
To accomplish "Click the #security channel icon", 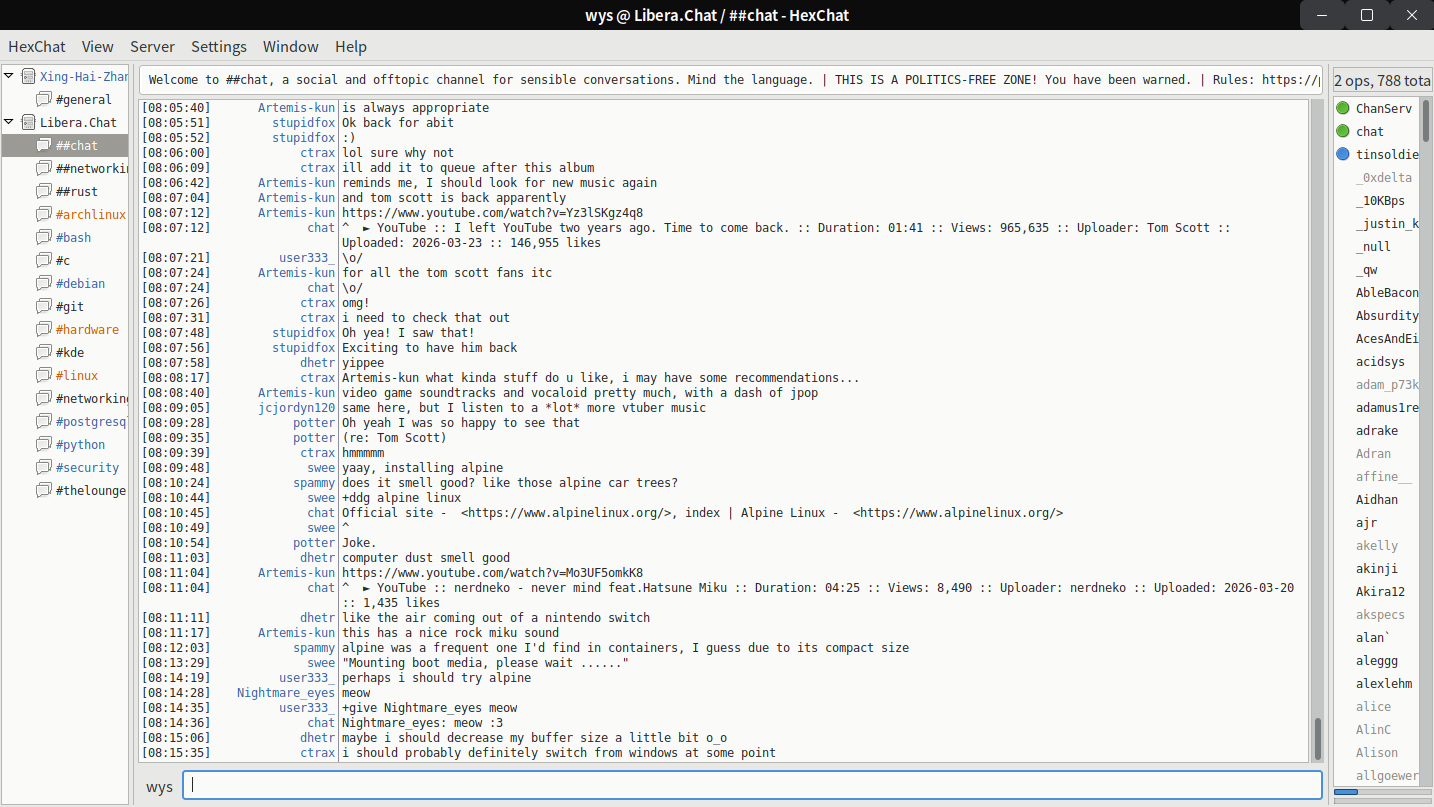I will pos(43,467).
